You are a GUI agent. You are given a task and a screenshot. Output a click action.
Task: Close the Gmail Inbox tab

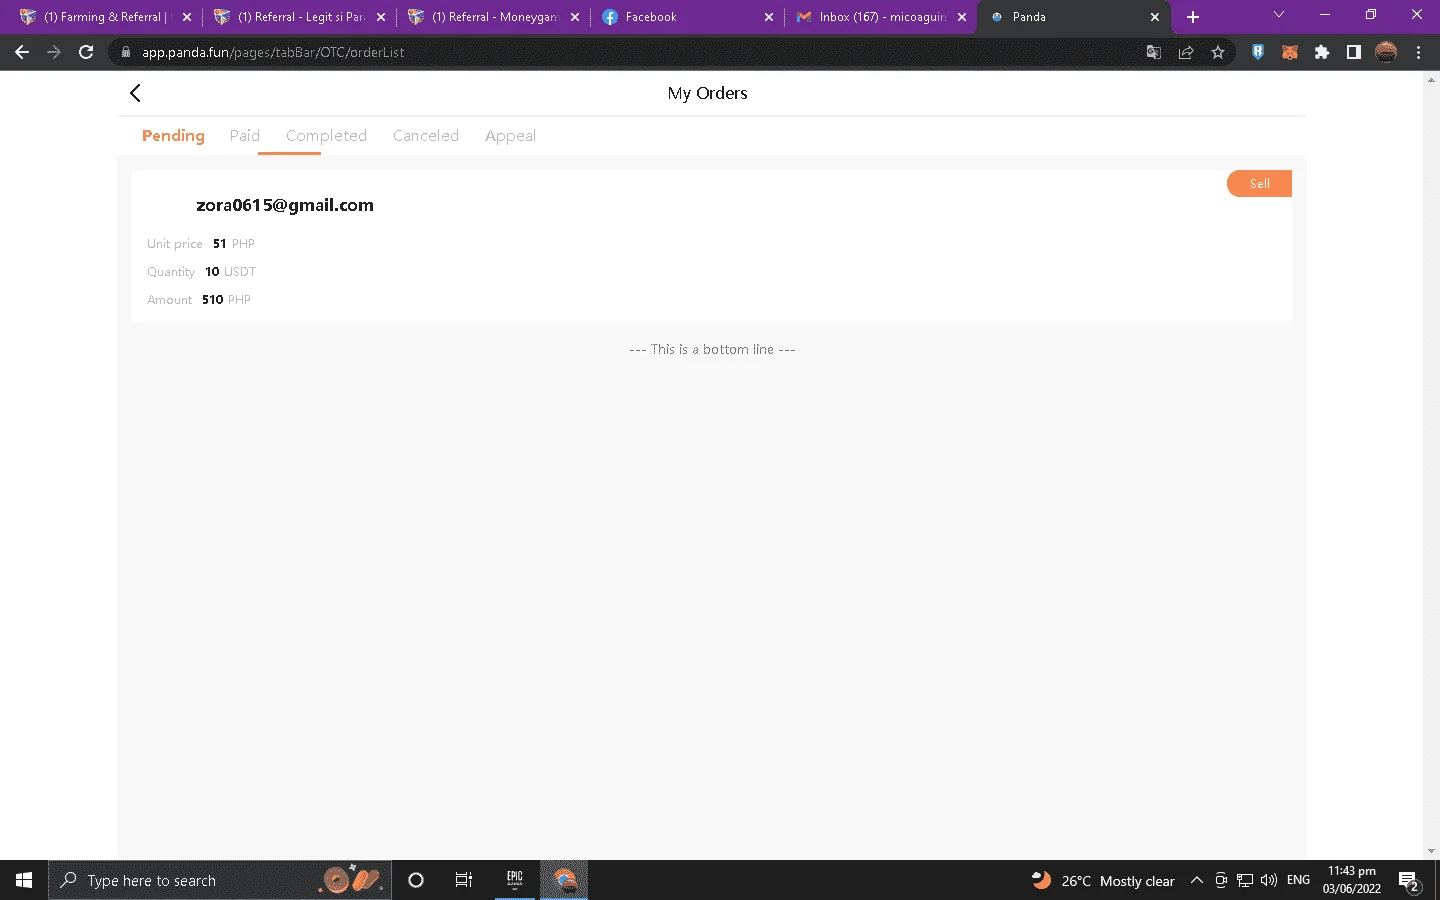(962, 17)
